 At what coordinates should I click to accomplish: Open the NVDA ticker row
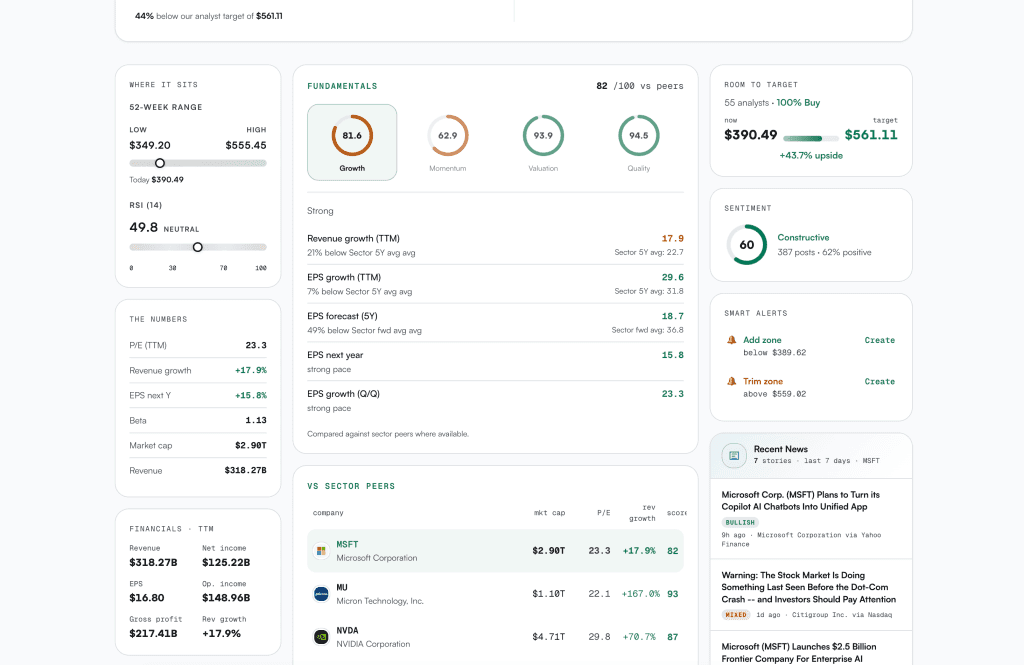[495, 637]
